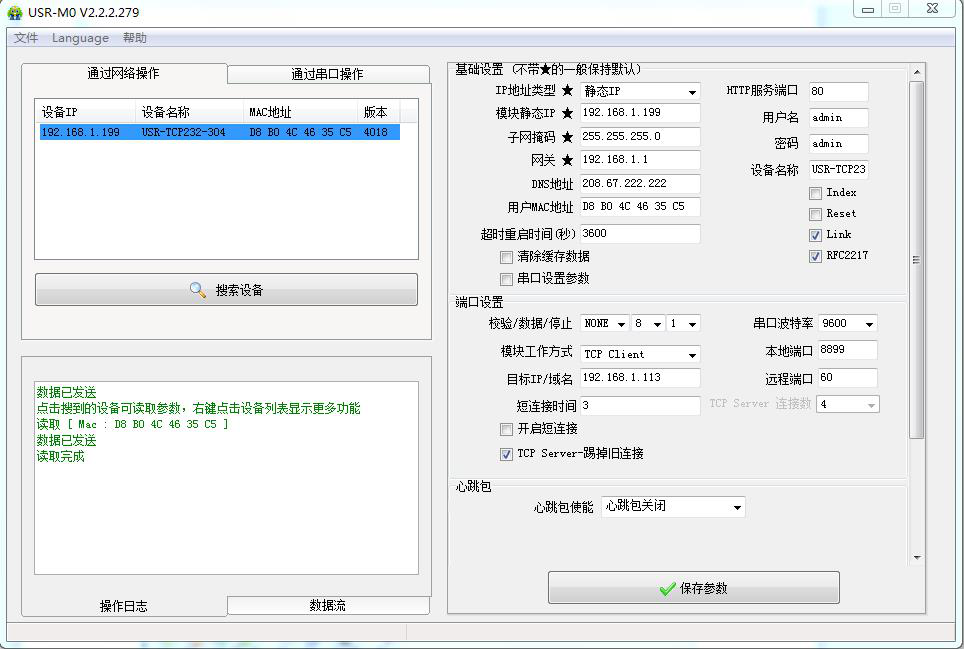Enable the Index checkbox
The width and height of the screenshot is (964, 649).
tap(816, 193)
